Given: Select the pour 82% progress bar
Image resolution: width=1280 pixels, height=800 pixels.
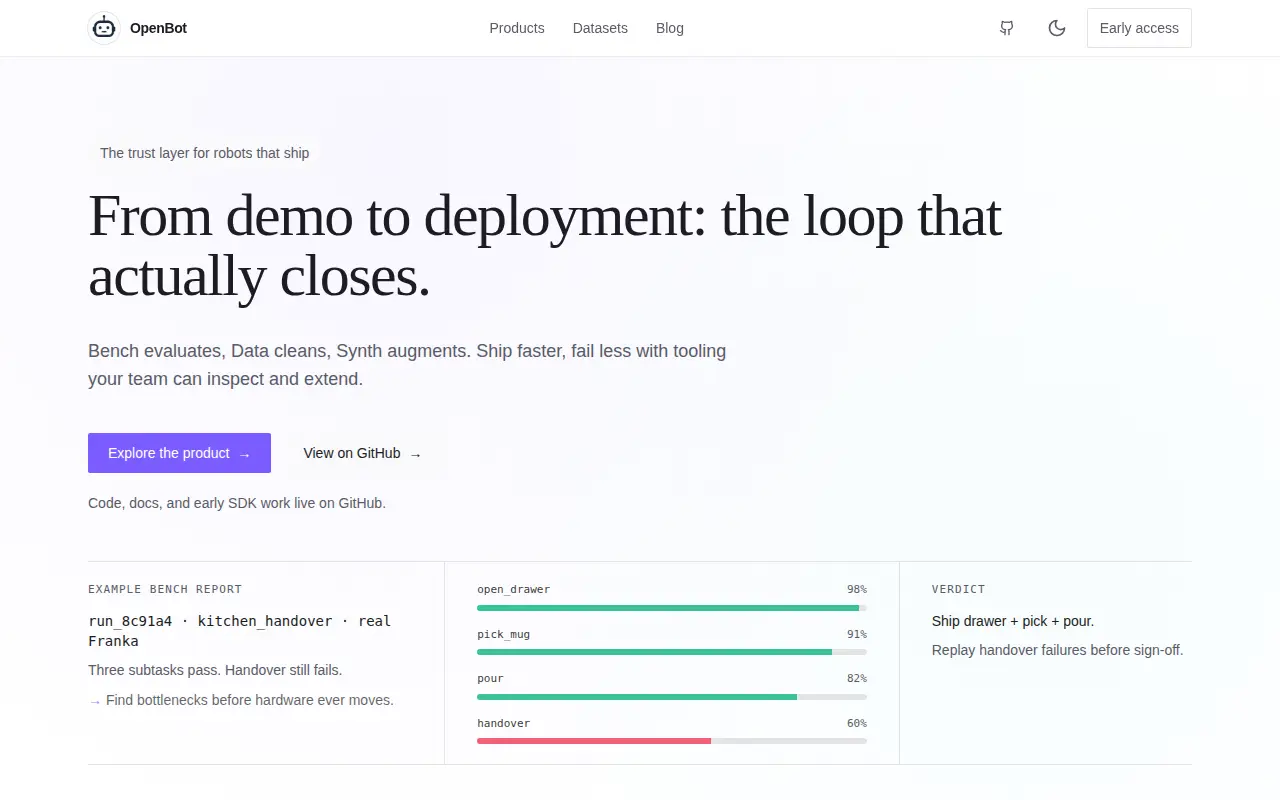Looking at the screenshot, I should [x=672, y=697].
